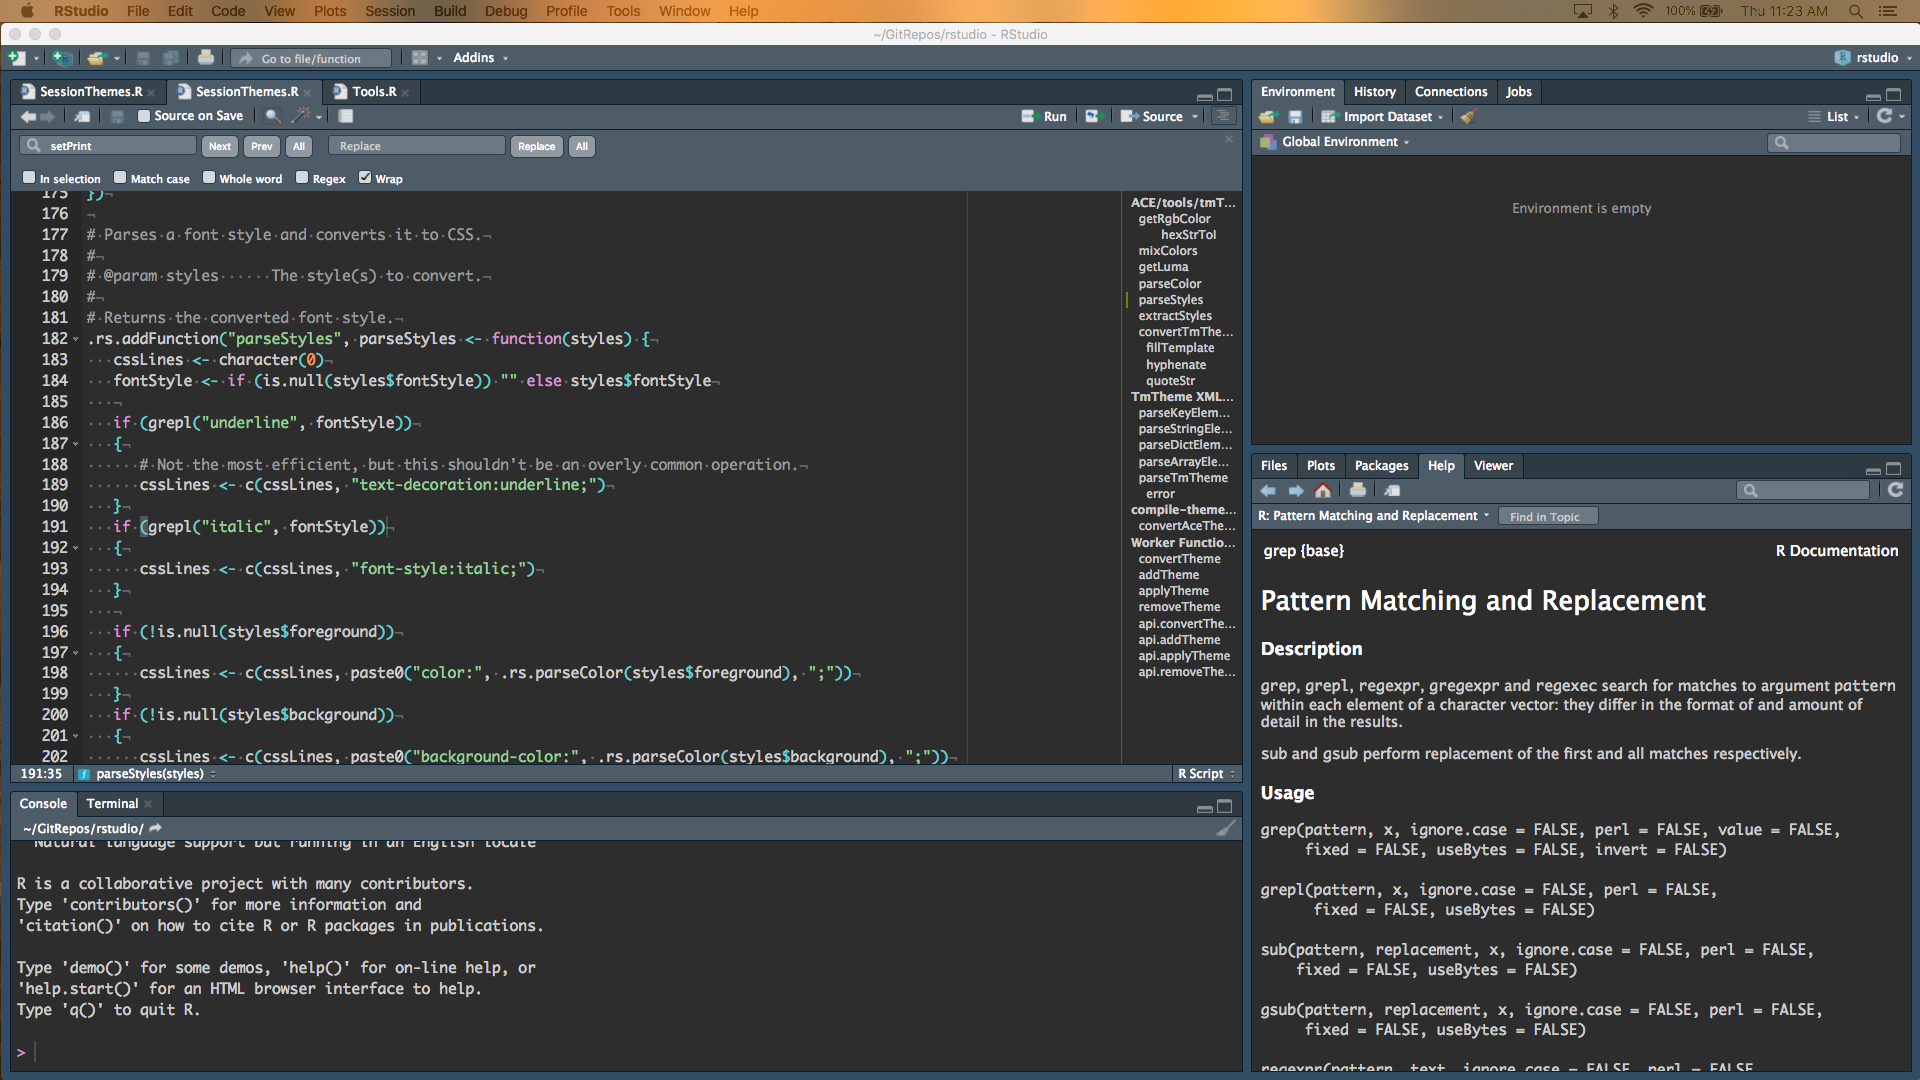
Task: Refresh the Help page with the reload icon
Action: pyautogui.click(x=1895, y=490)
